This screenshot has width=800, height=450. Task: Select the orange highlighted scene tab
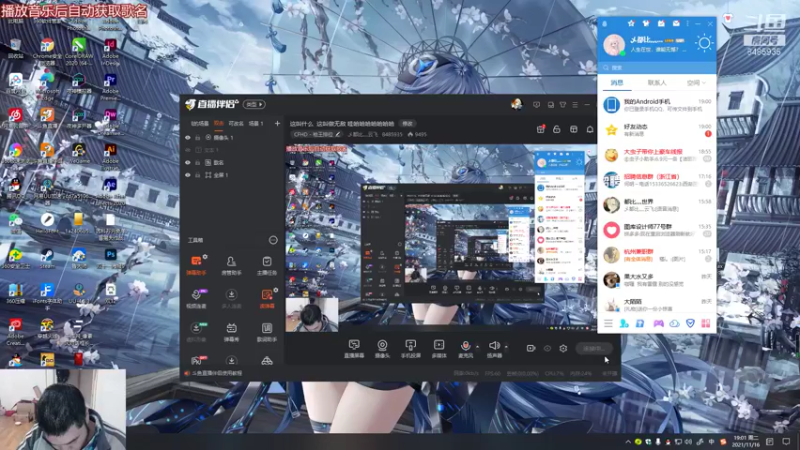pos(219,123)
